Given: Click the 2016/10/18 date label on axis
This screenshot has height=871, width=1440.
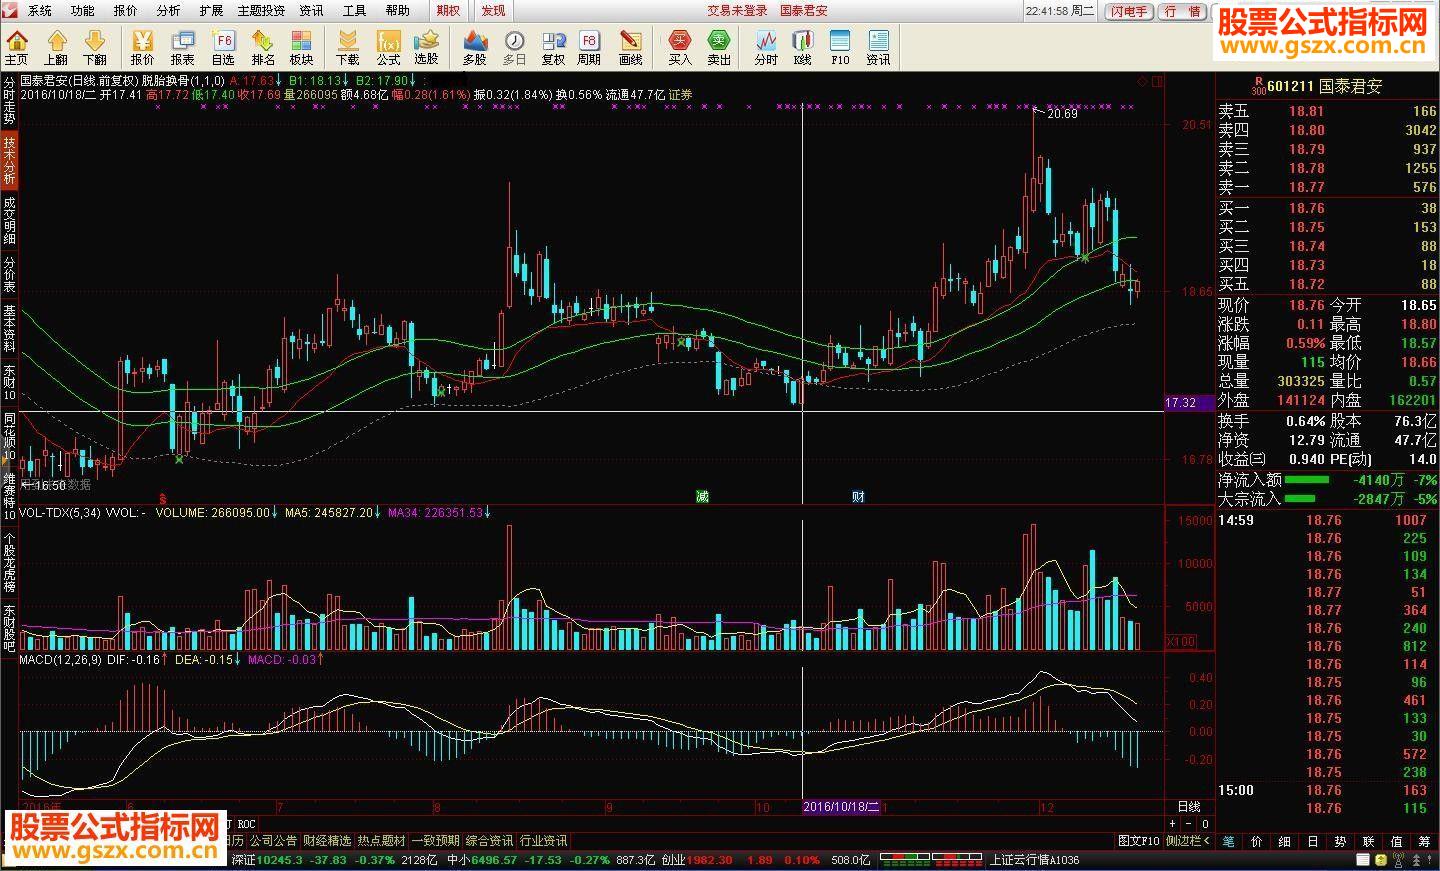Looking at the screenshot, I should pos(841,807).
